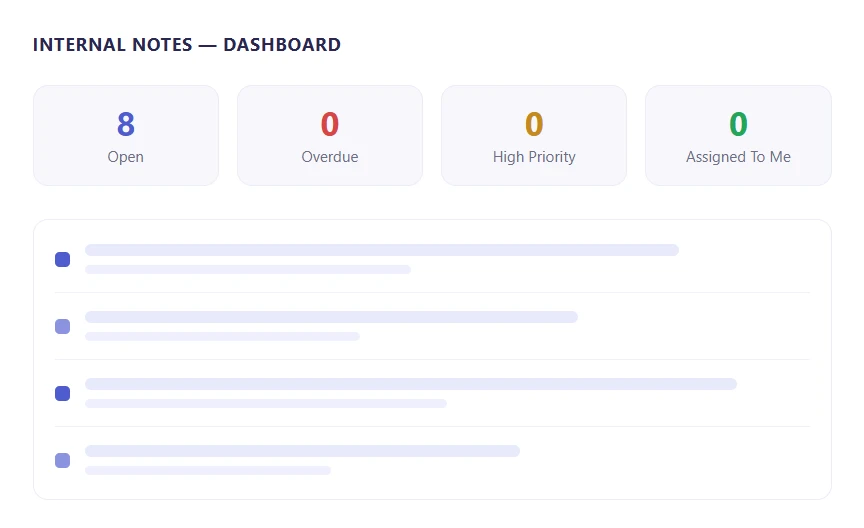This screenshot has height=528, width=864.
Task: Open the third note's longest title bar
Action: point(411,384)
